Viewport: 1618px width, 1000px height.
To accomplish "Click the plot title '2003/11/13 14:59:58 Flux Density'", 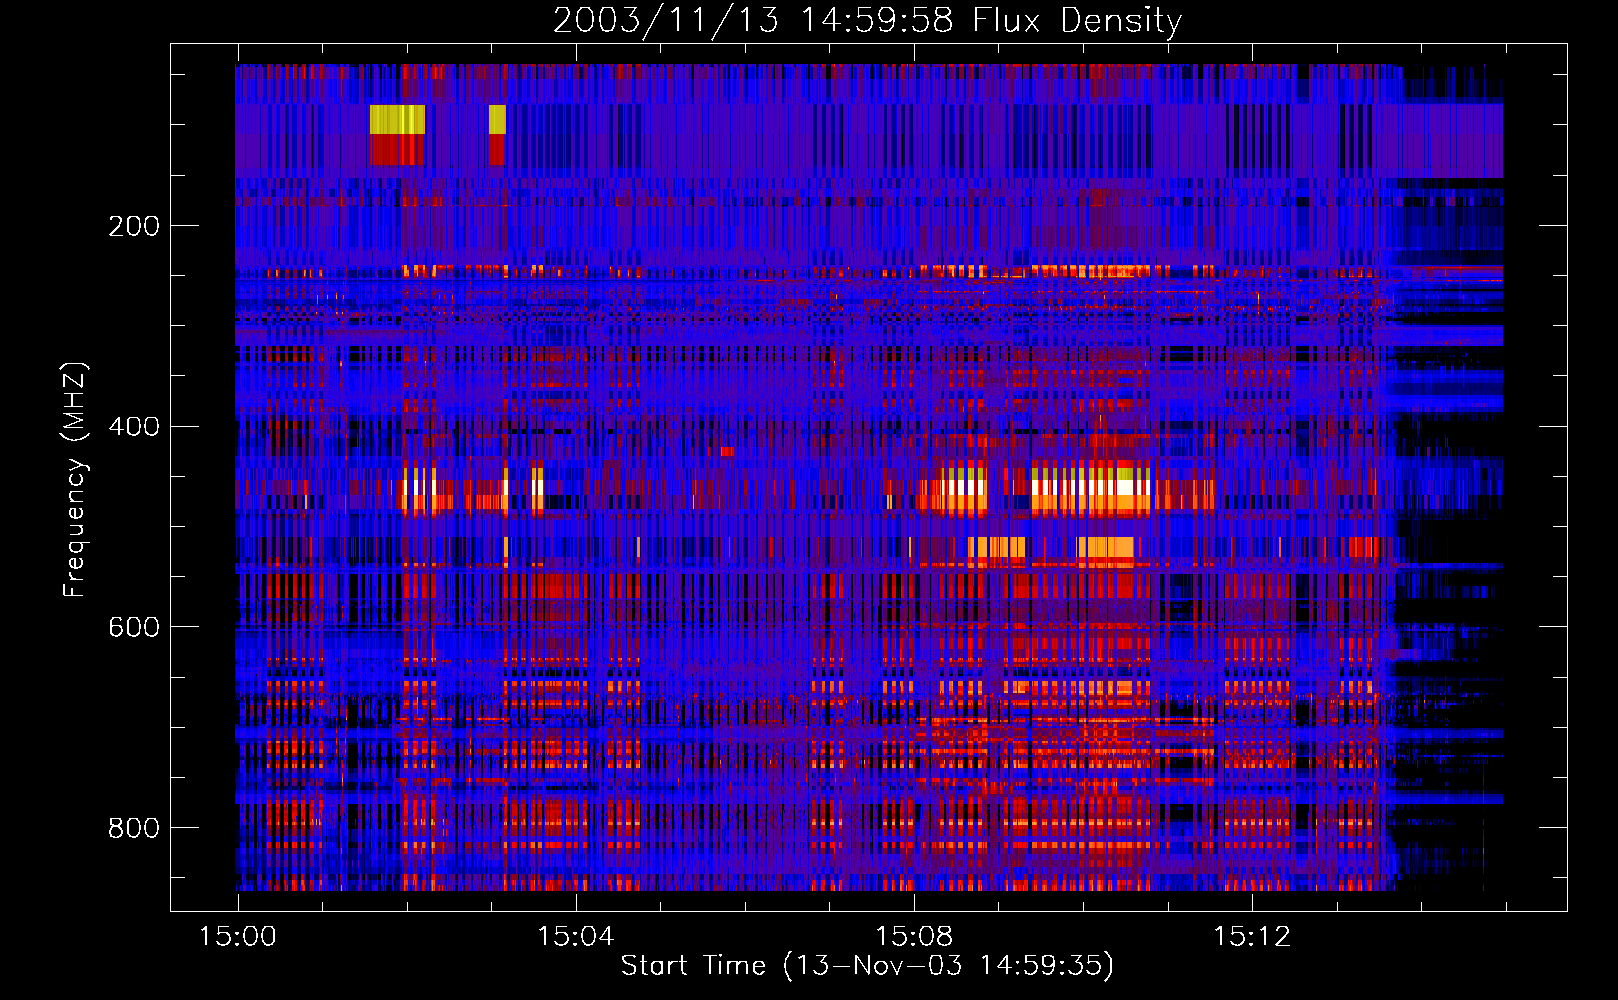I will tap(868, 21).
